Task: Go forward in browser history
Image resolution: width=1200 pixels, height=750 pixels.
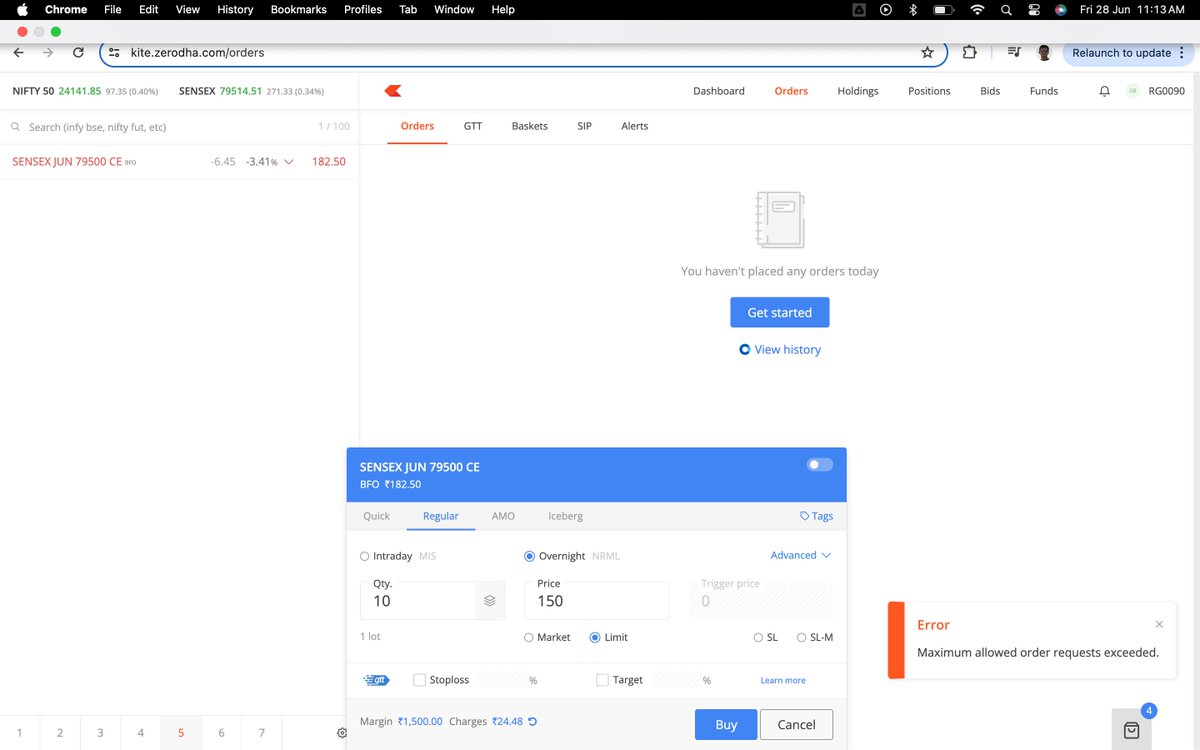Action: (47, 52)
